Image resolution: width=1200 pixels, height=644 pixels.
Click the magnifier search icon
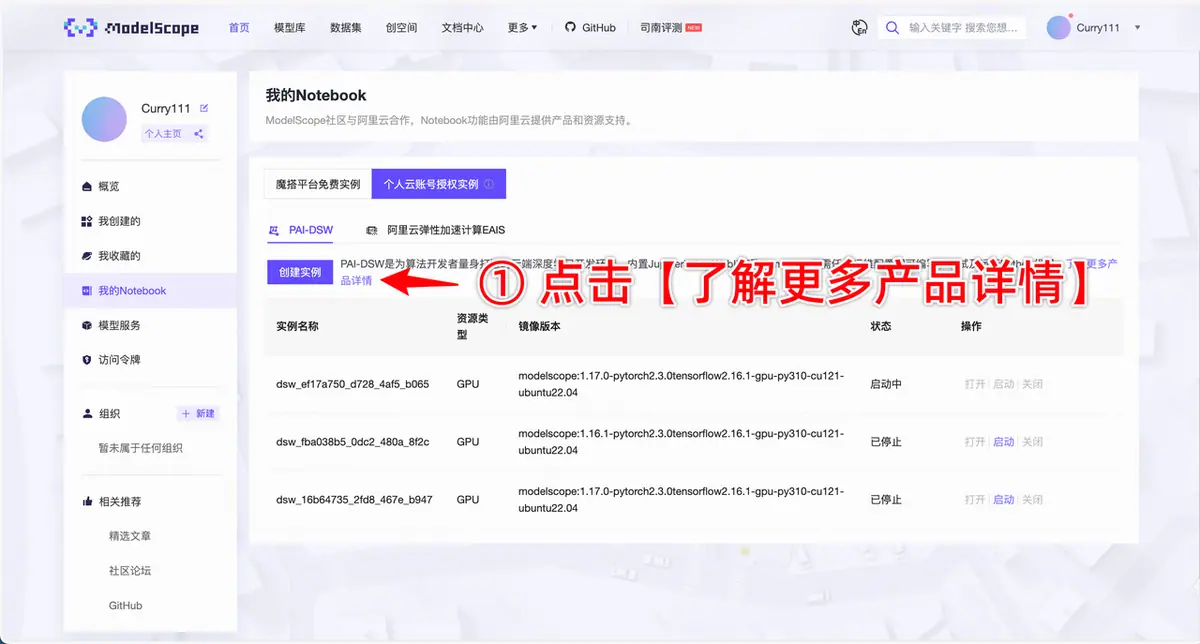pos(893,28)
